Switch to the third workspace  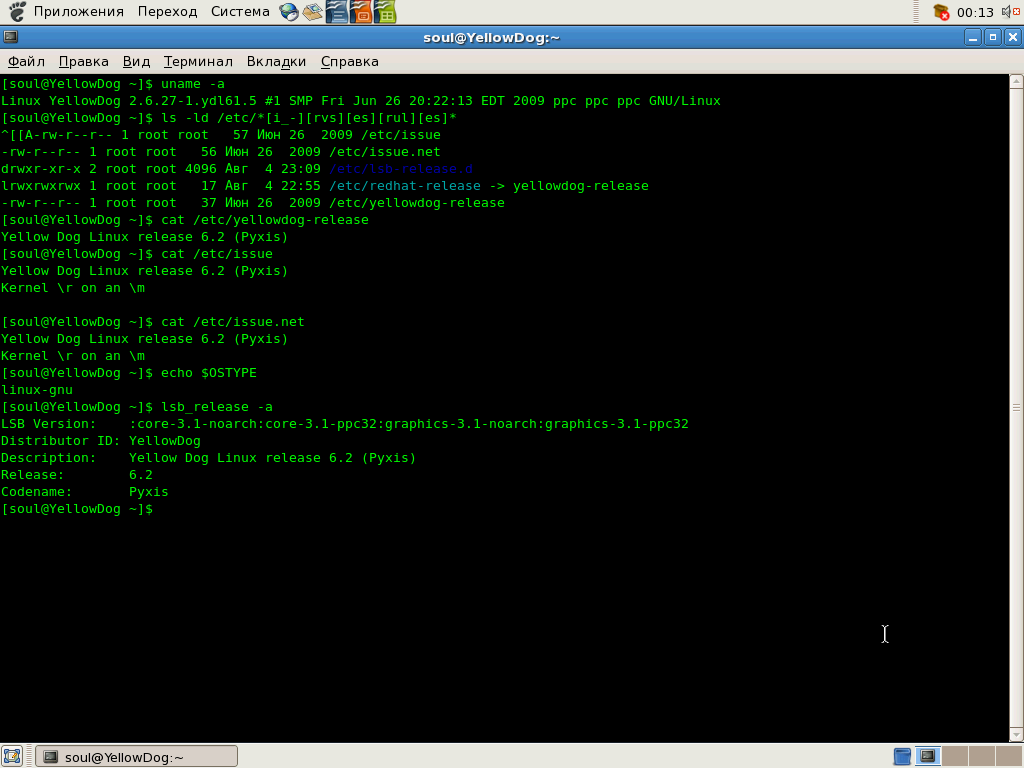(x=982, y=756)
